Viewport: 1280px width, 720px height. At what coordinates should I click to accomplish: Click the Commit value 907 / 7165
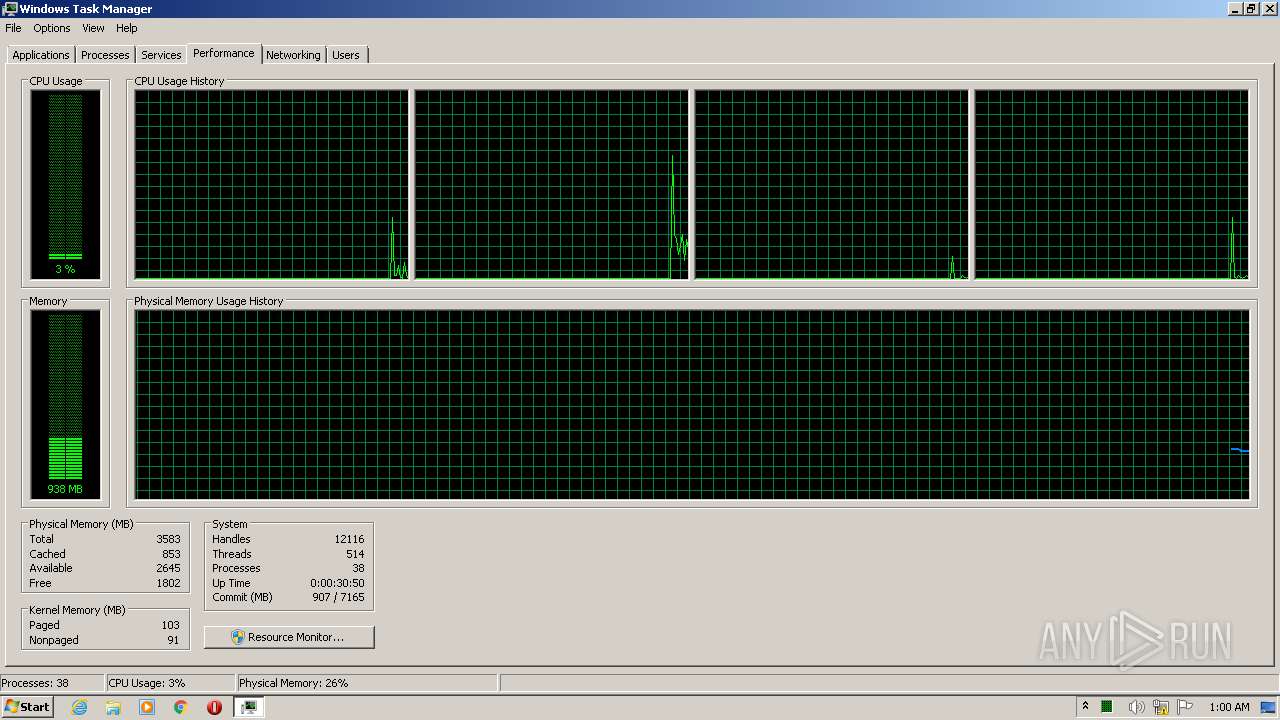pos(338,597)
